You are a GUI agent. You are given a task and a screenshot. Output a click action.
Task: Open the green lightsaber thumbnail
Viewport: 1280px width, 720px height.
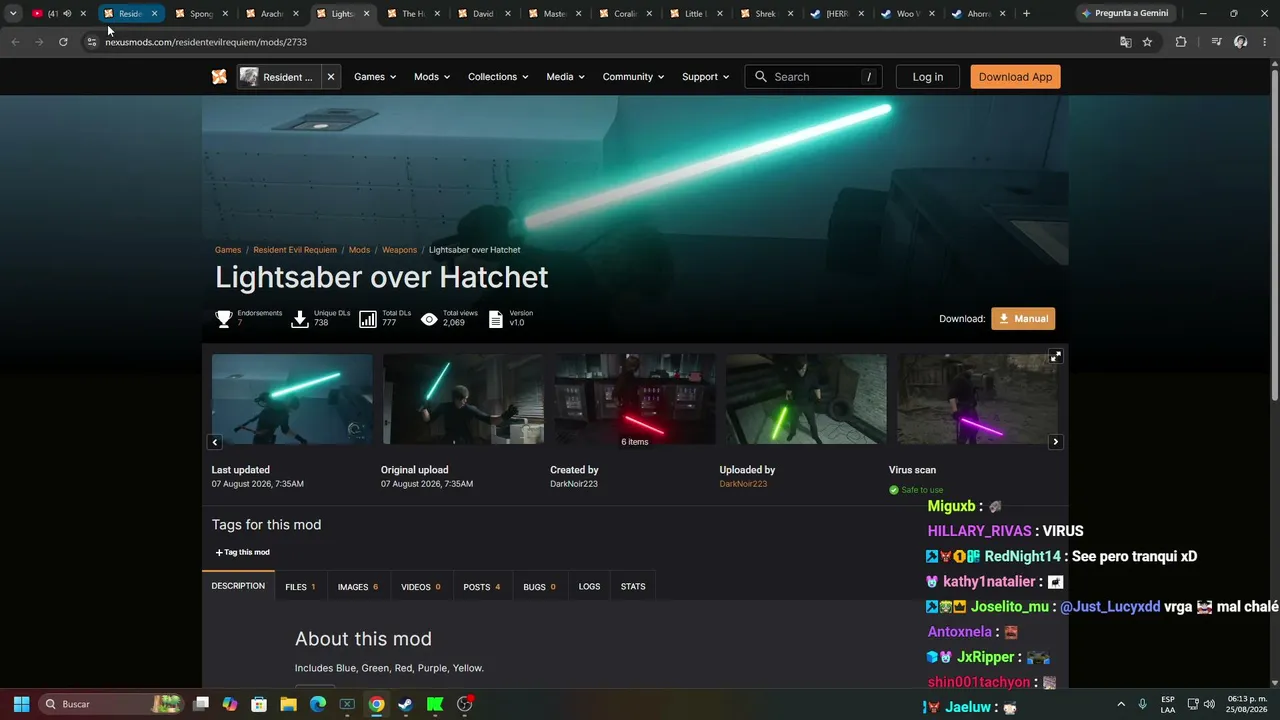[806, 399]
